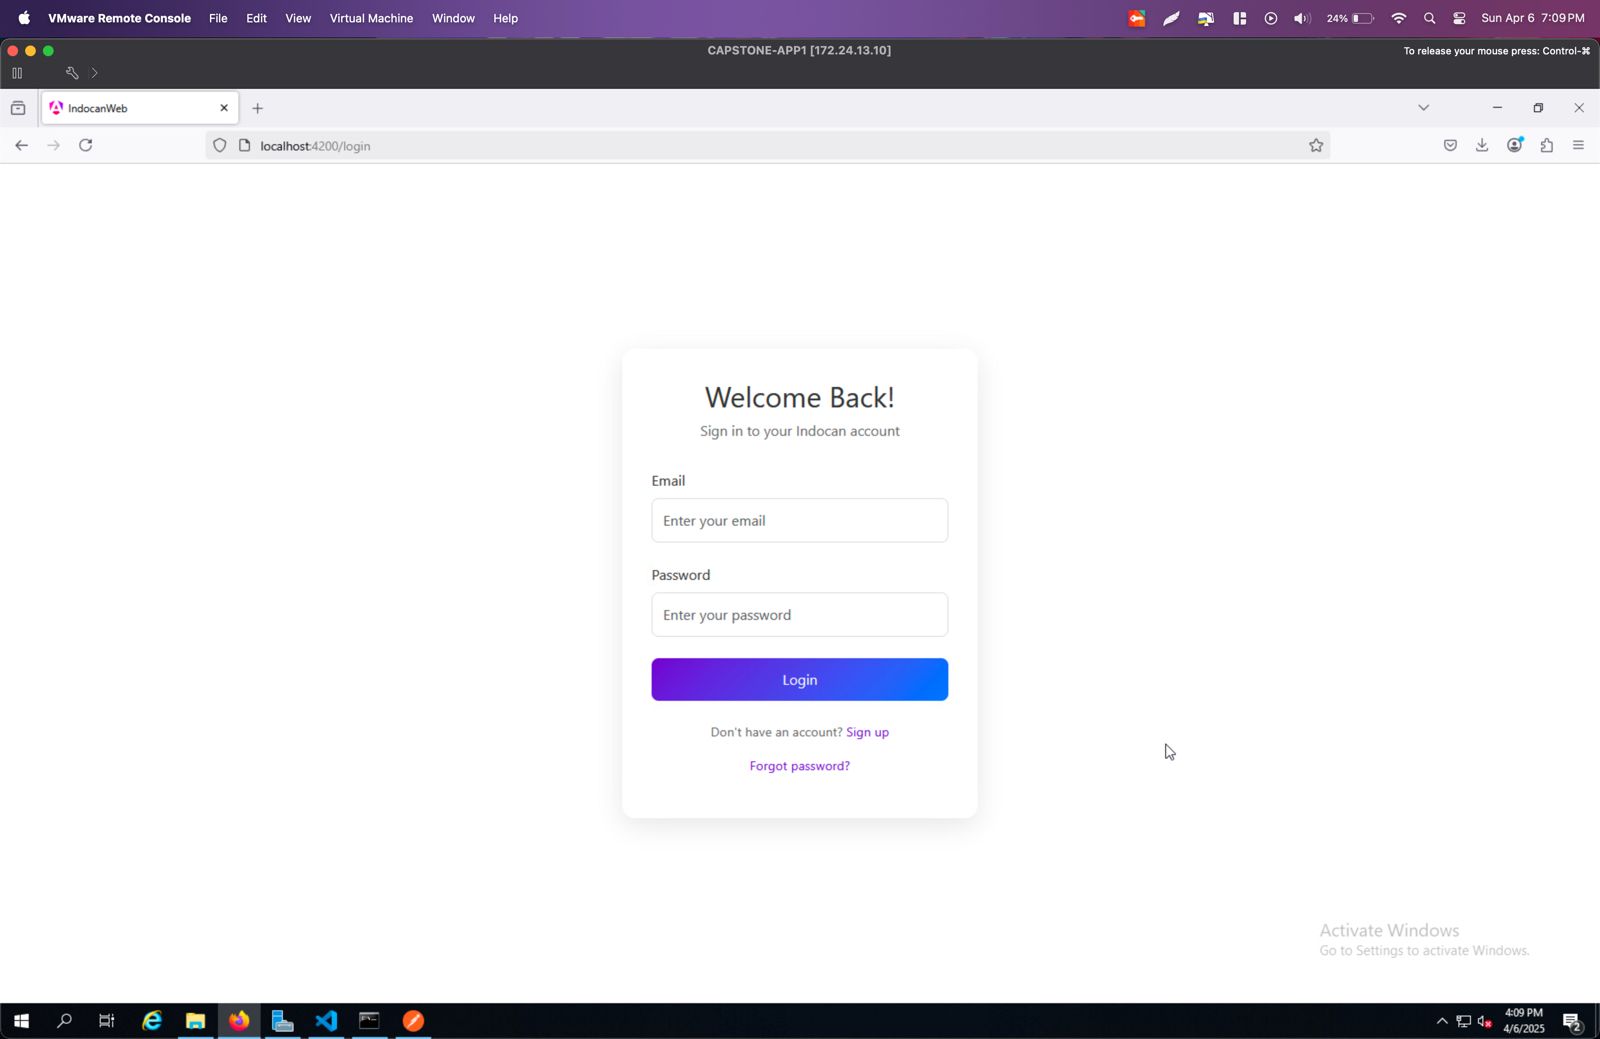Open Firefox account icon
1600x1039 pixels.
click(x=1515, y=145)
